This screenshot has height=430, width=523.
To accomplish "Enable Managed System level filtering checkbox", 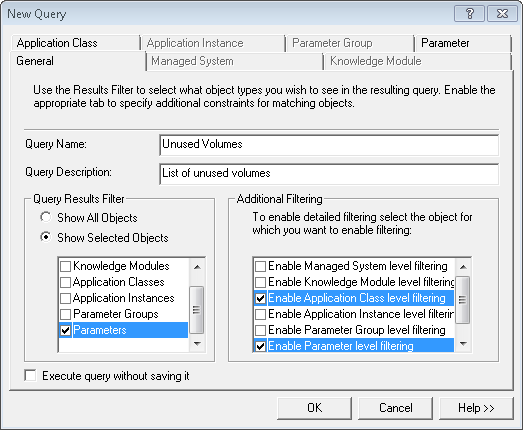I will click(x=260, y=266).
